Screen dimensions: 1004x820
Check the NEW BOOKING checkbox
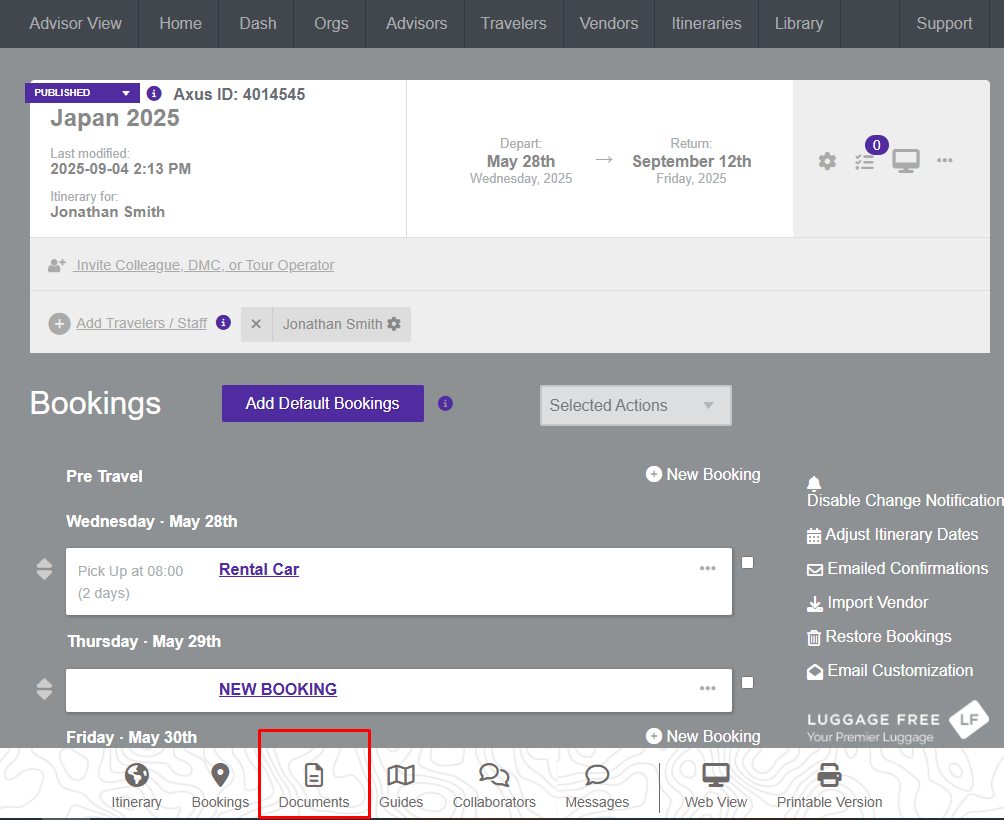click(747, 682)
